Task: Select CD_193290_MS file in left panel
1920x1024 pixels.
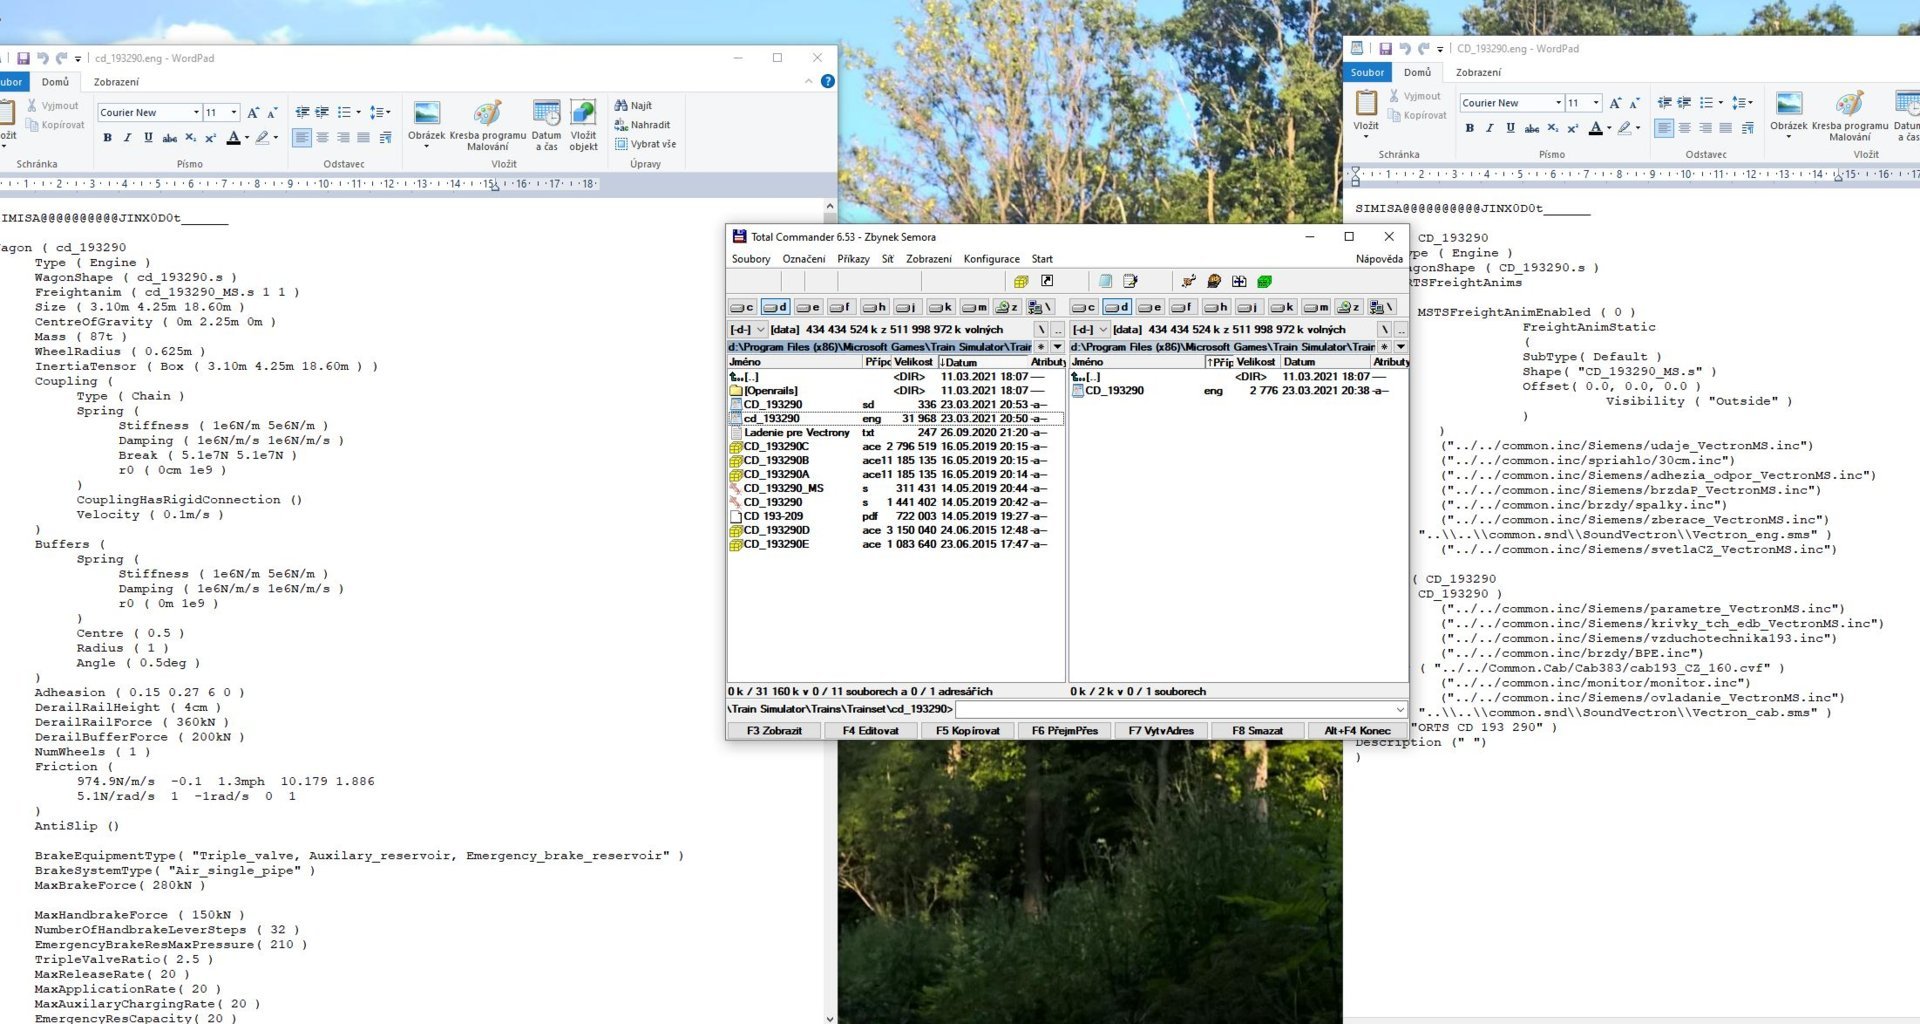Action: tap(783, 489)
